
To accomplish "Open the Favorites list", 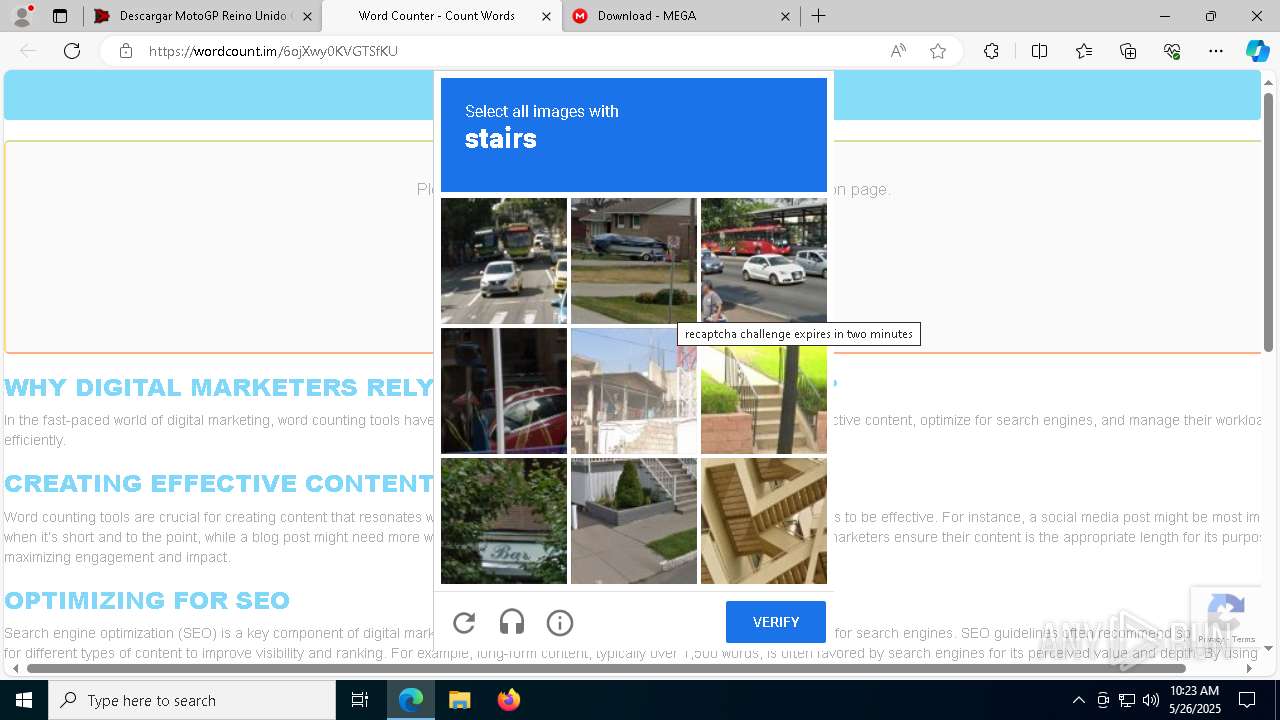I will 1084,51.
